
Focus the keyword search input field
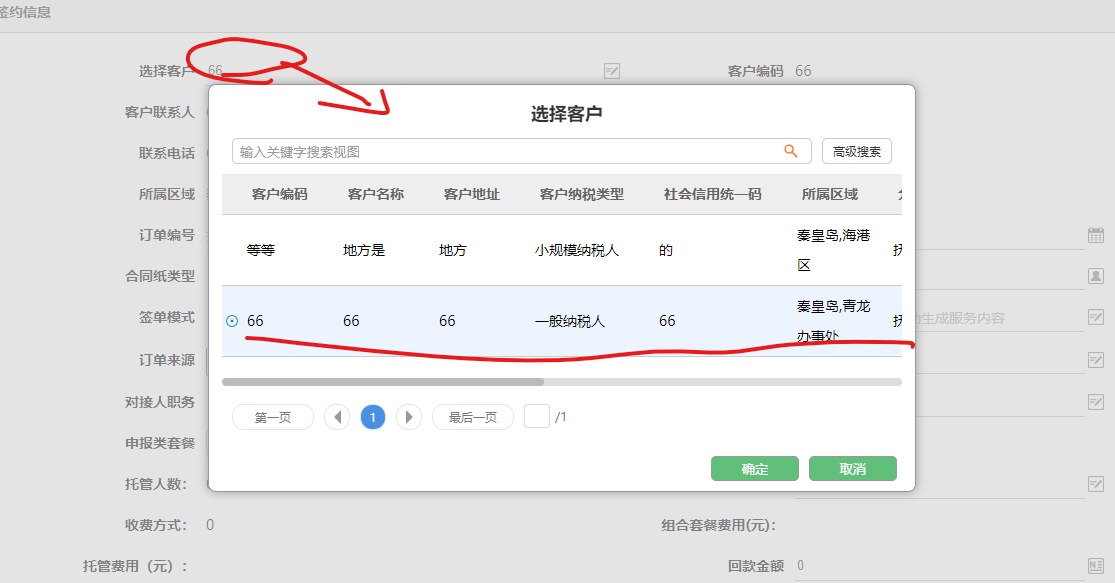click(x=505, y=151)
